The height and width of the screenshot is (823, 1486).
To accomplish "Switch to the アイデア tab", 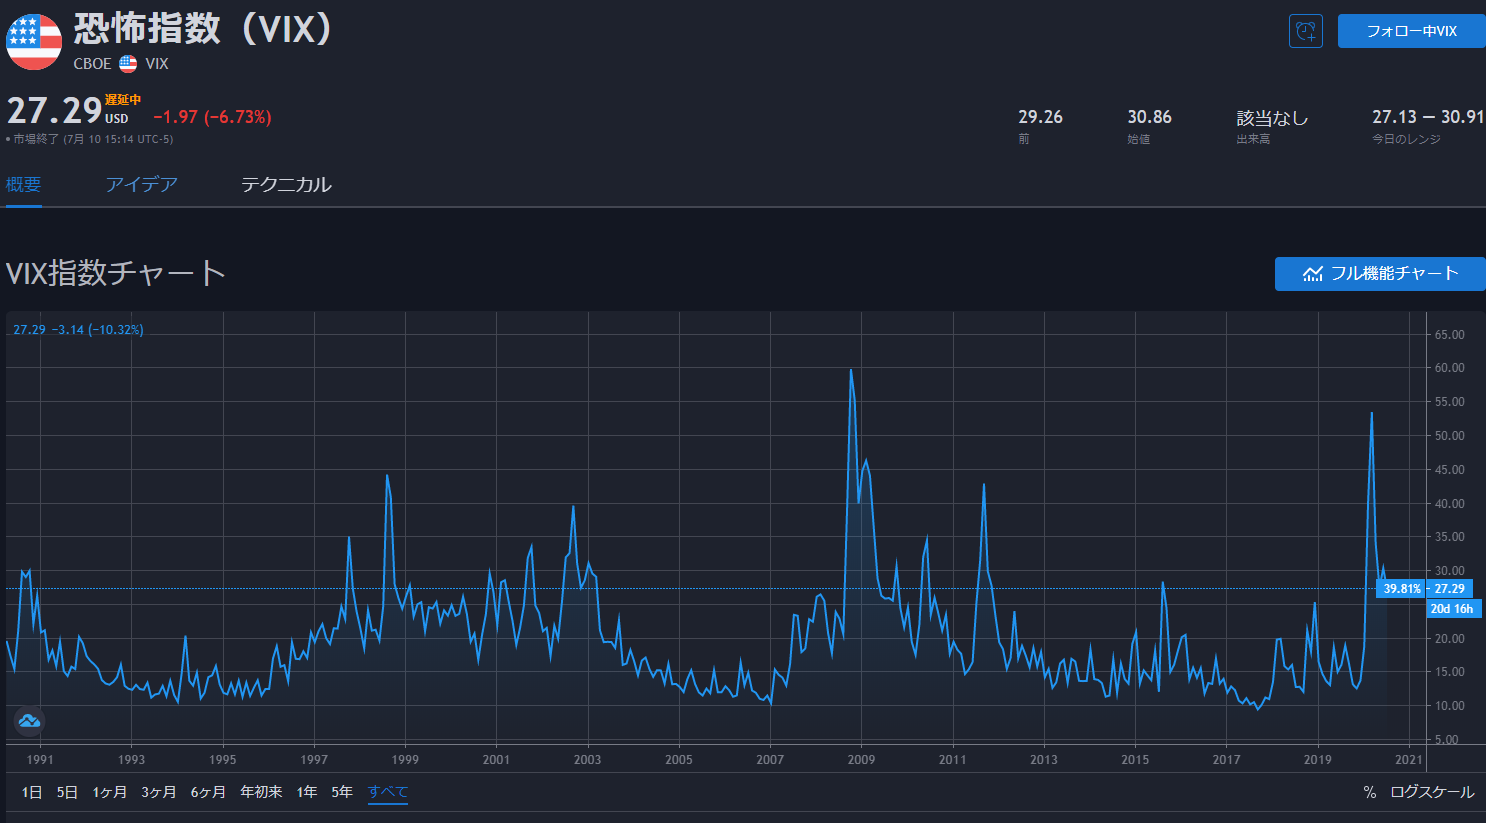I will pyautogui.click(x=141, y=185).
